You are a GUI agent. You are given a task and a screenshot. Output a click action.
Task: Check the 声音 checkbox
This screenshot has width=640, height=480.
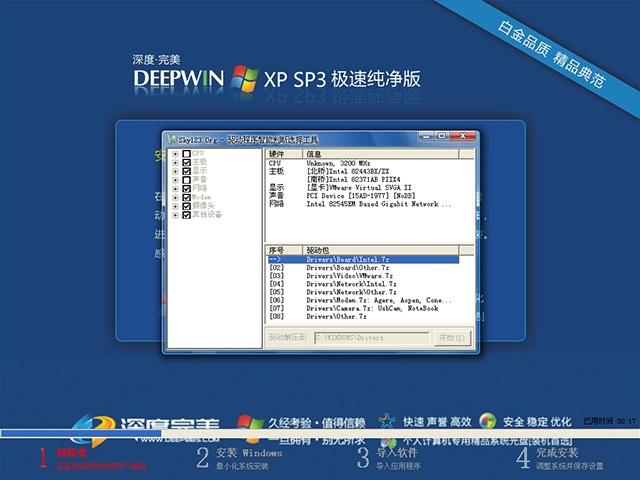[187, 180]
